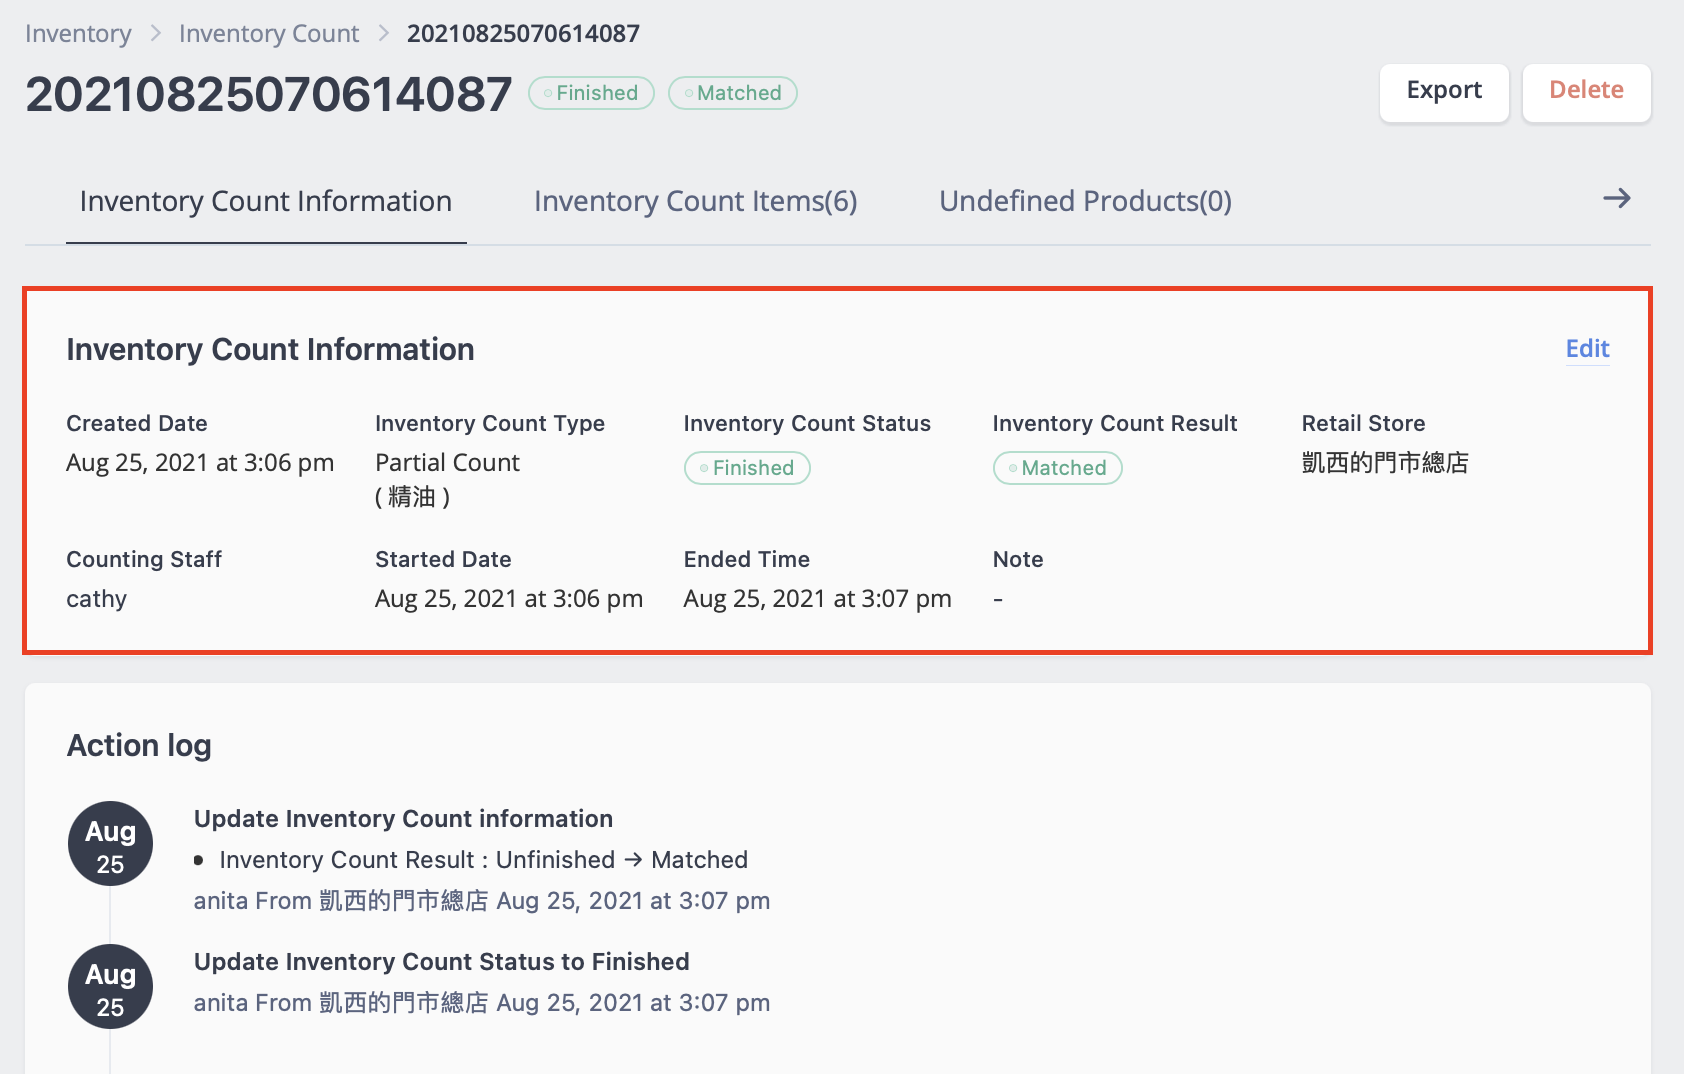Open the Inventory breadcrumb link
This screenshot has width=1684, height=1074.
click(78, 34)
